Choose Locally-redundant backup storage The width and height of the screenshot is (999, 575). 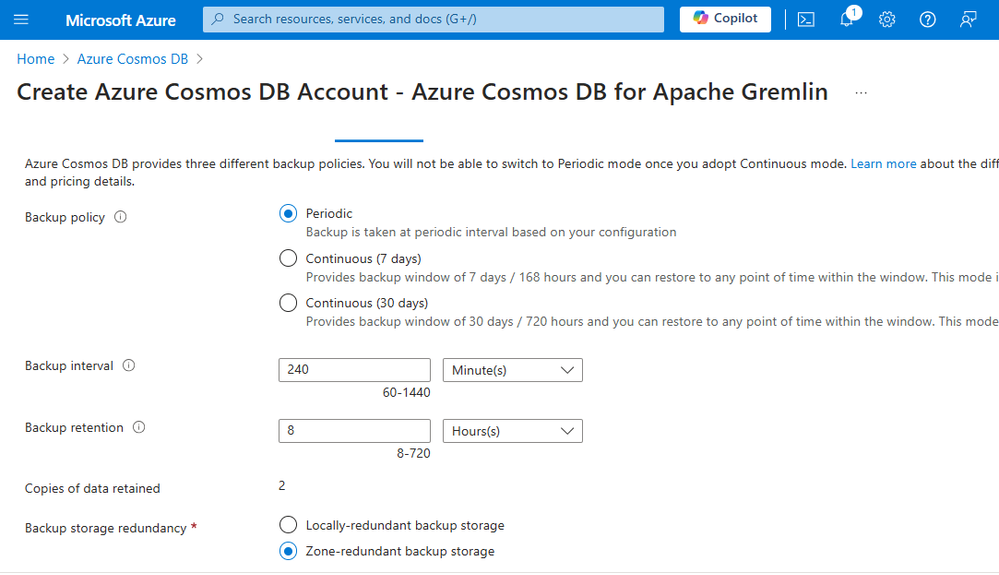pyautogui.click(x=288, y=525)
